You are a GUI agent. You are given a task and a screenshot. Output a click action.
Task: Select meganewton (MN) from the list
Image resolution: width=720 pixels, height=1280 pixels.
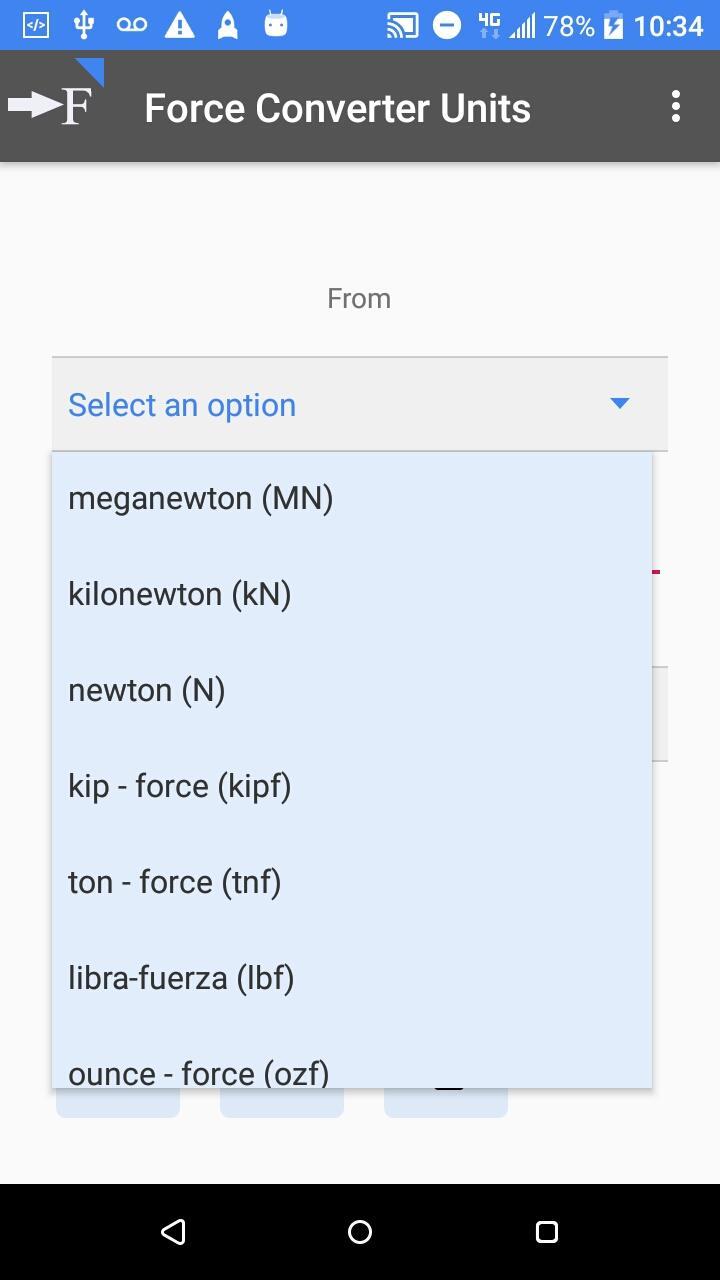point(200,498)
